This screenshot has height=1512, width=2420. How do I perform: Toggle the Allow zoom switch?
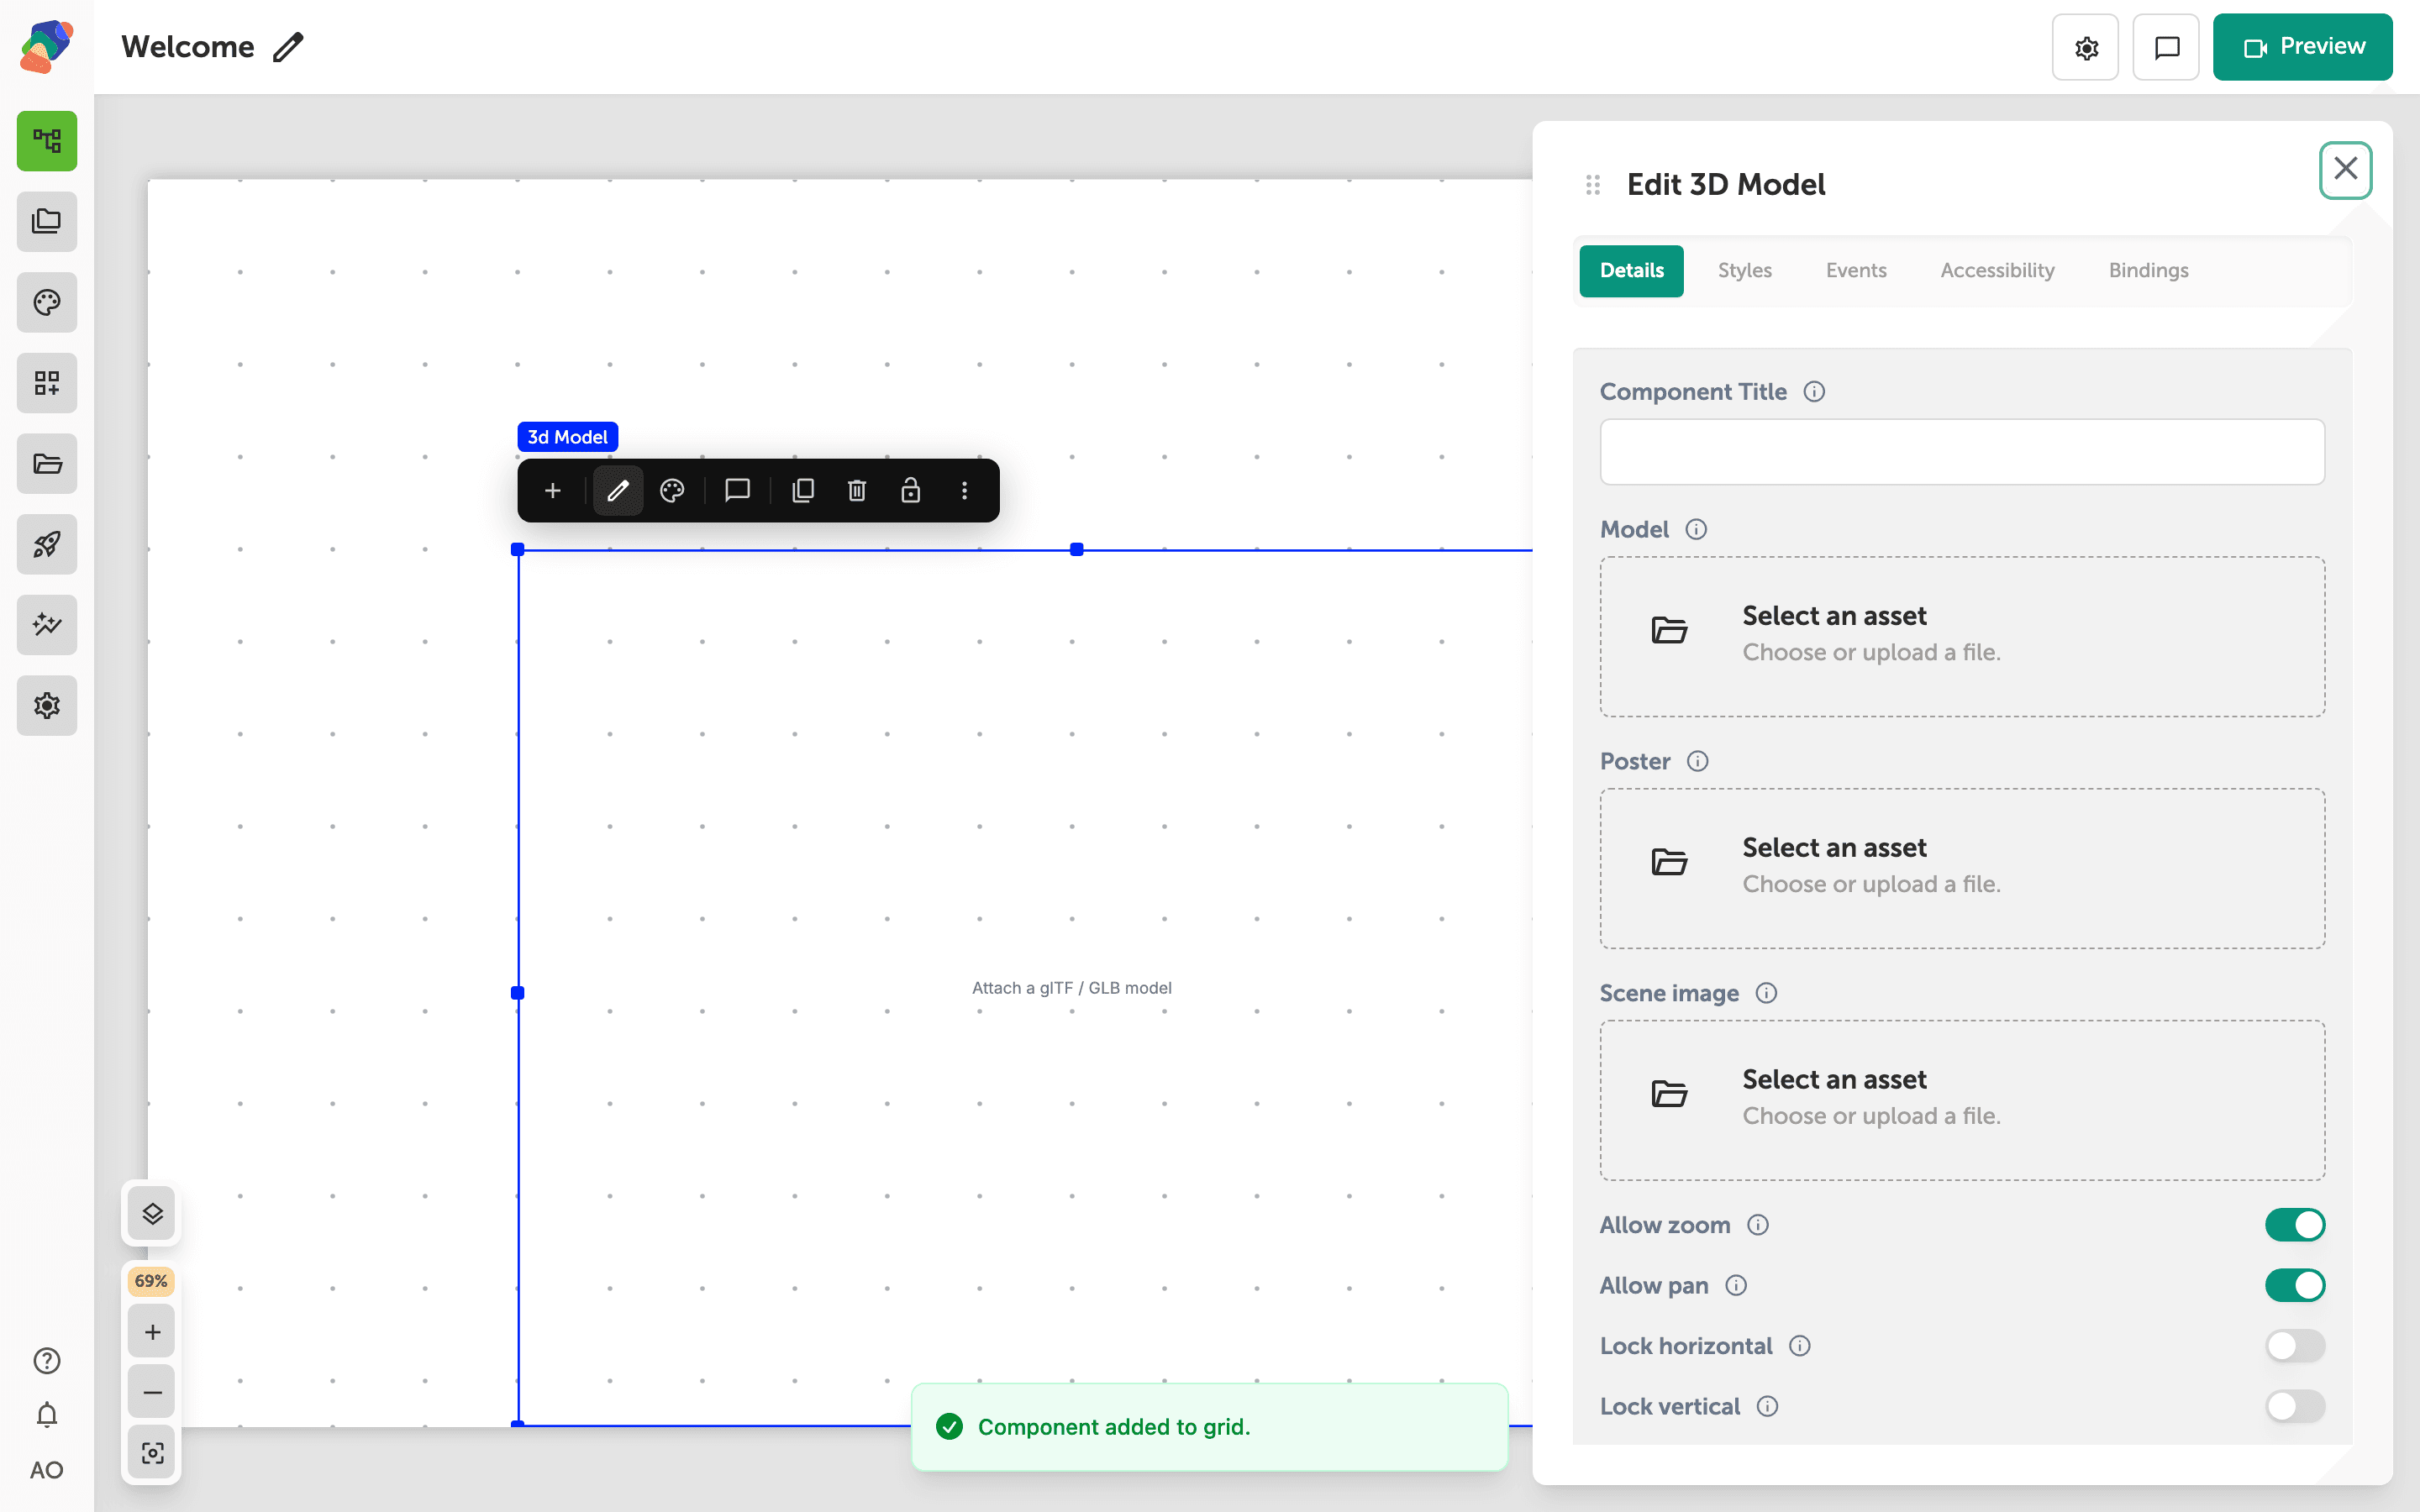click(x=2294, y=1225)
